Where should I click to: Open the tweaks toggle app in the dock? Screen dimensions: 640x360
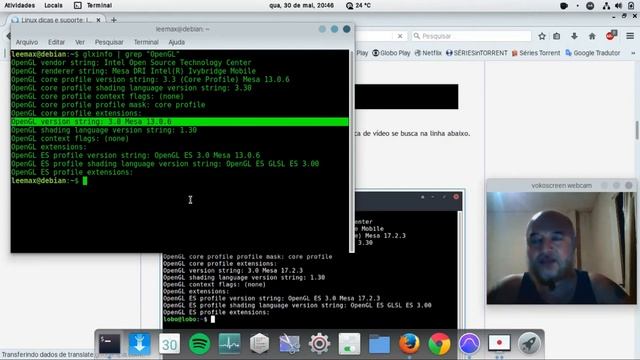coord(349,344)
